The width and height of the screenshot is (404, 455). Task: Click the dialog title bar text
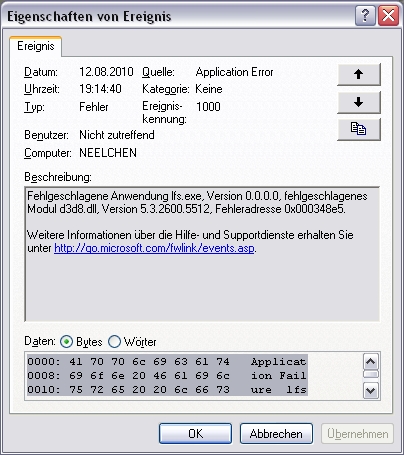pos(89,16)
